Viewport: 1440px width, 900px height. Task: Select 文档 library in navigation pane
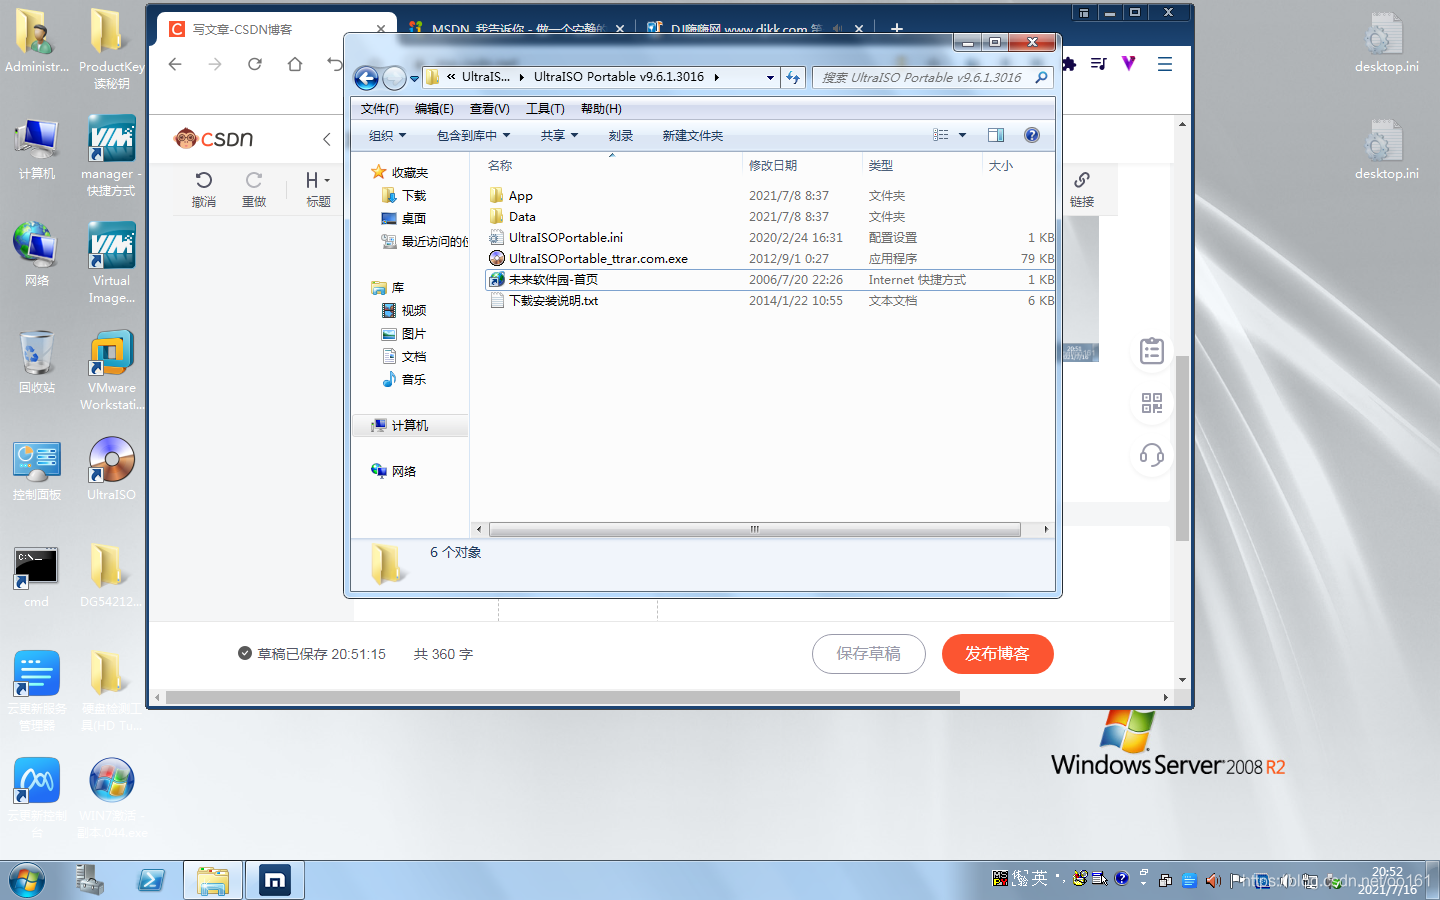tap(413, 356)
